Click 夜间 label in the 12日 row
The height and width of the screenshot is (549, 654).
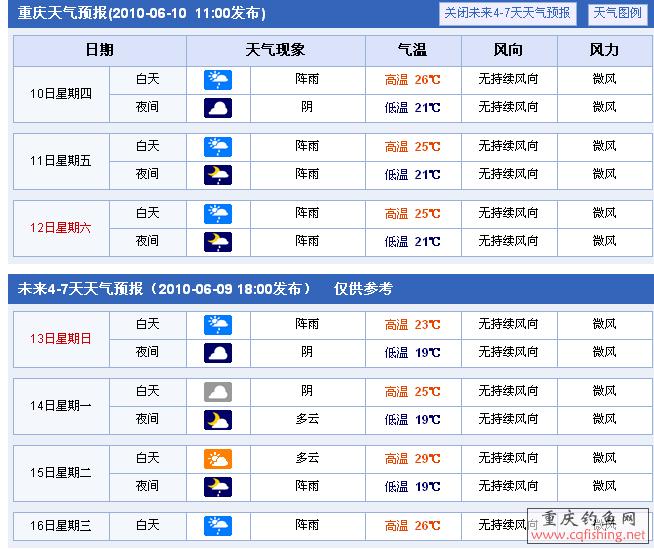pos(148,241)
